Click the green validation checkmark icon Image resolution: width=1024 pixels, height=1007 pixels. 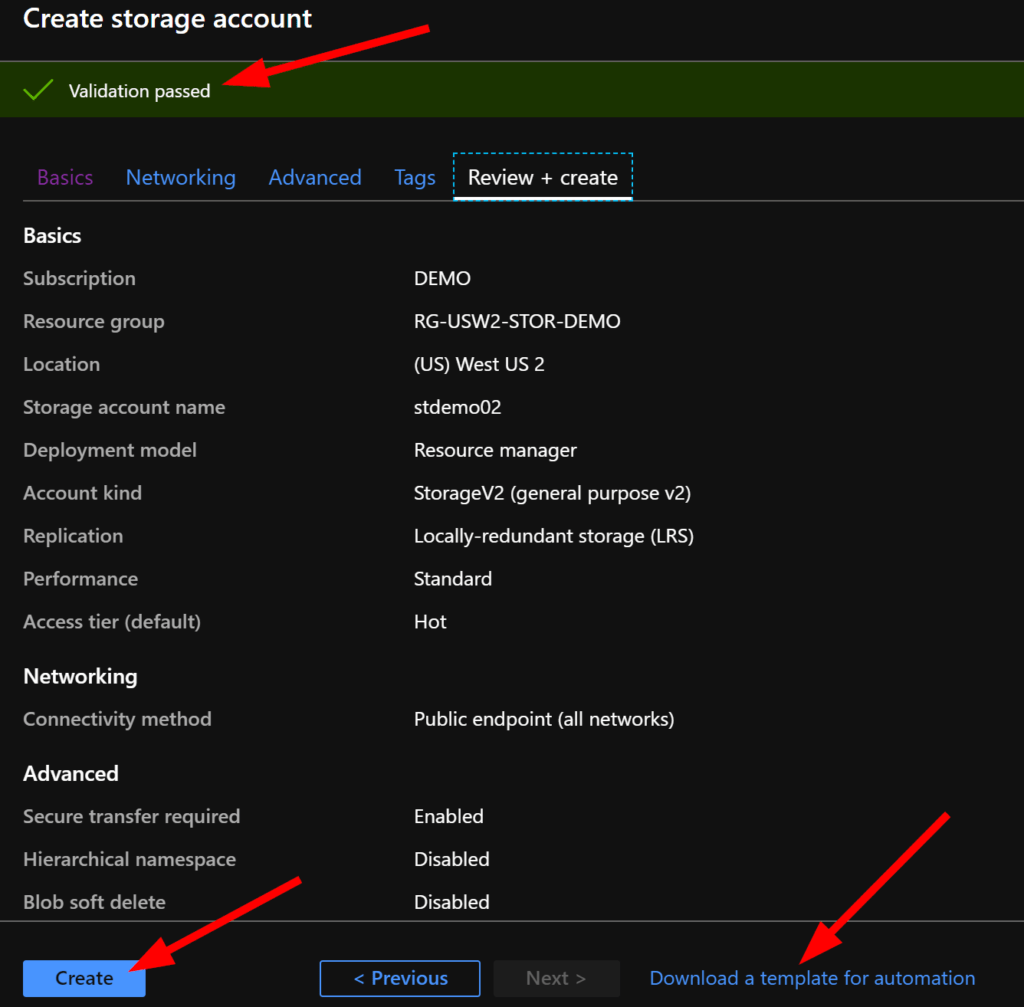click(37, 89)
